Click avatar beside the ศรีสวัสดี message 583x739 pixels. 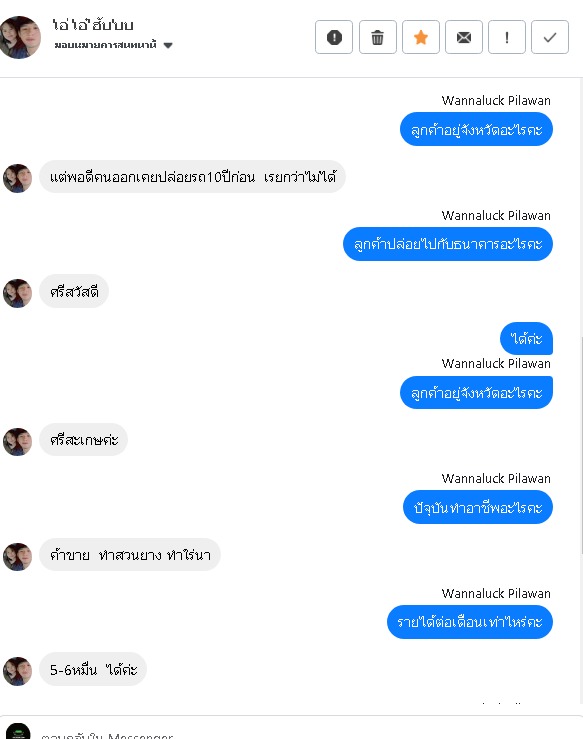(17, 293)
